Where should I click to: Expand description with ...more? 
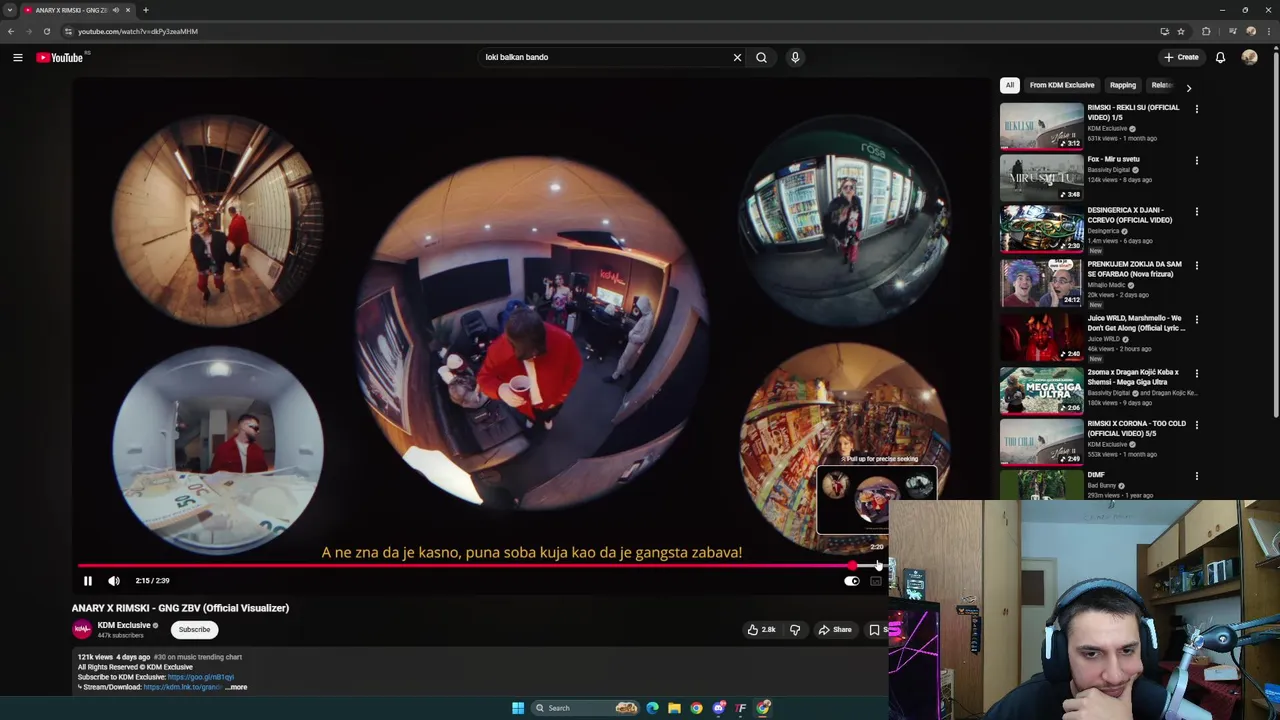236,687
